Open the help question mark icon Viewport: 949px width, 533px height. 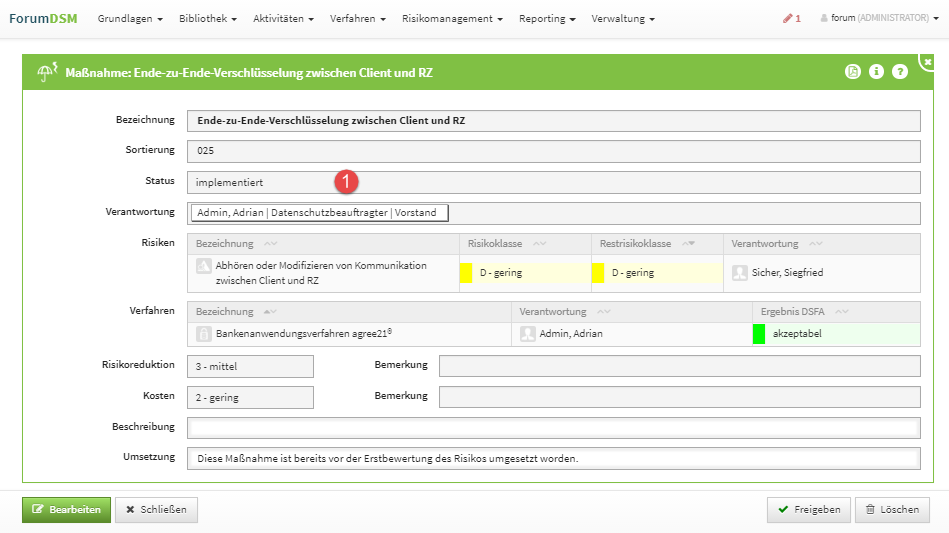(900, 72)
